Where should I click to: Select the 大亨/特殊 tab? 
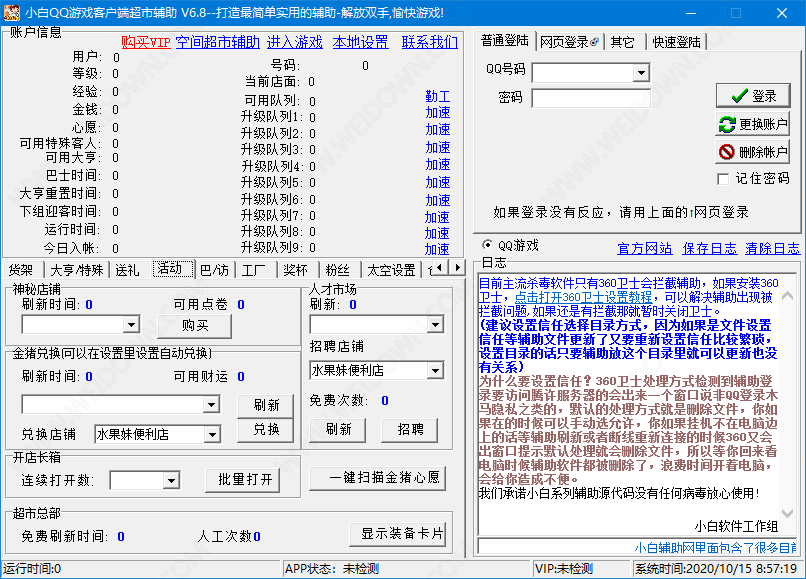click(x=78, y=270)
